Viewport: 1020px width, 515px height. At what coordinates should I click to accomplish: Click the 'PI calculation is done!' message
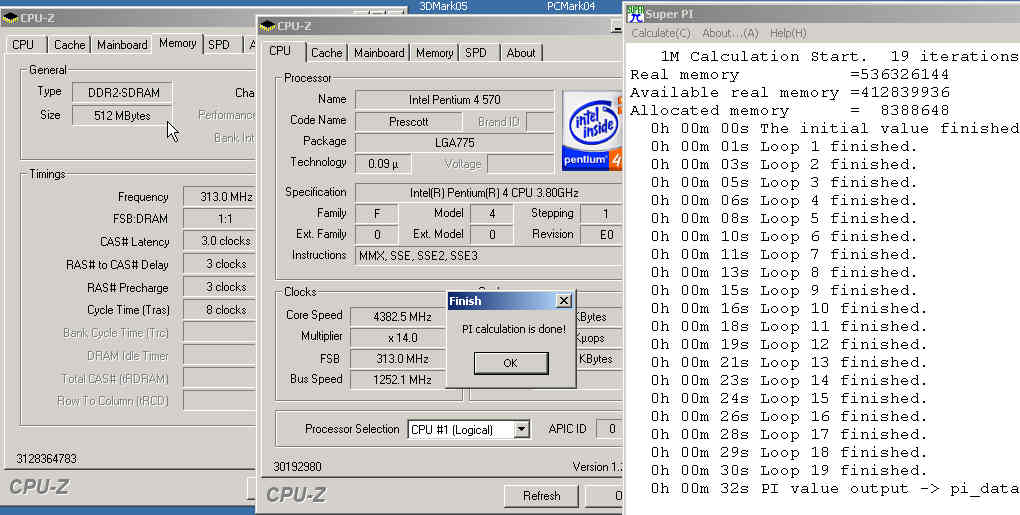pos(513,329)
